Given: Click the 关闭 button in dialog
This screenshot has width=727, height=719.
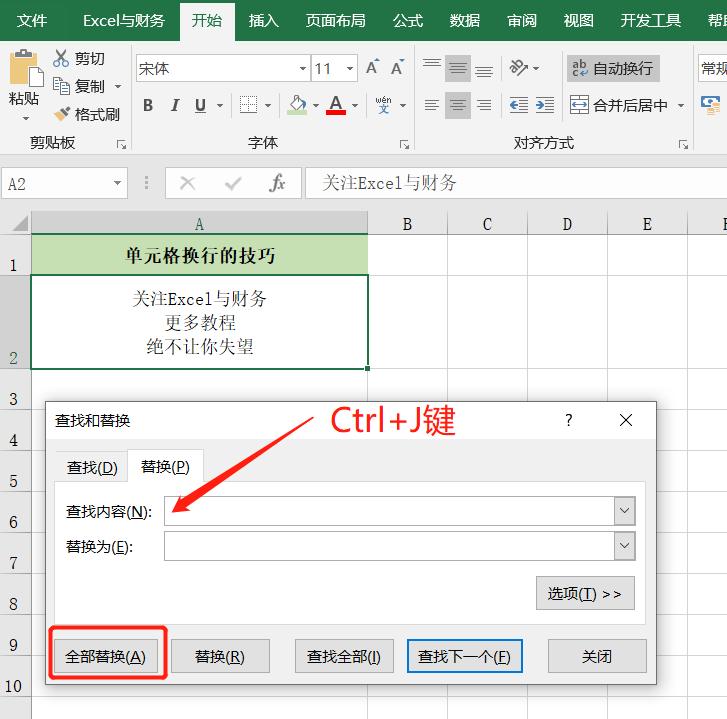Looking at the screenshot, I should [597, 656].
